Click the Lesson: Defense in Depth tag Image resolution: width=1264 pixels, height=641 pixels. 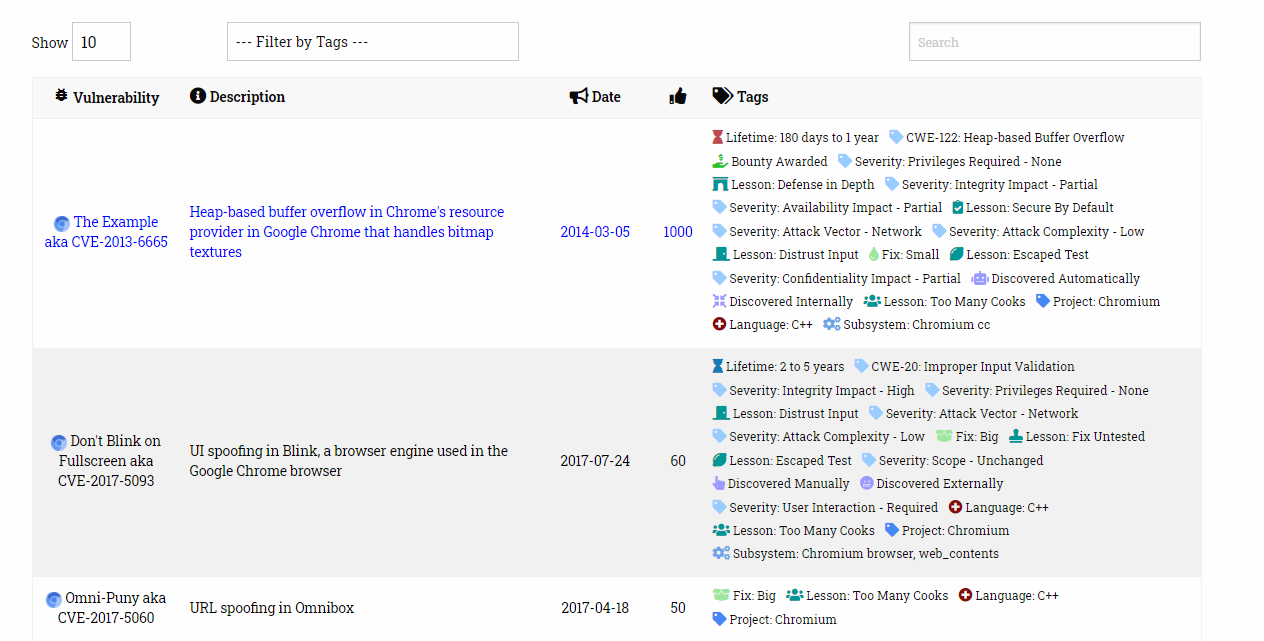[794, 184]
